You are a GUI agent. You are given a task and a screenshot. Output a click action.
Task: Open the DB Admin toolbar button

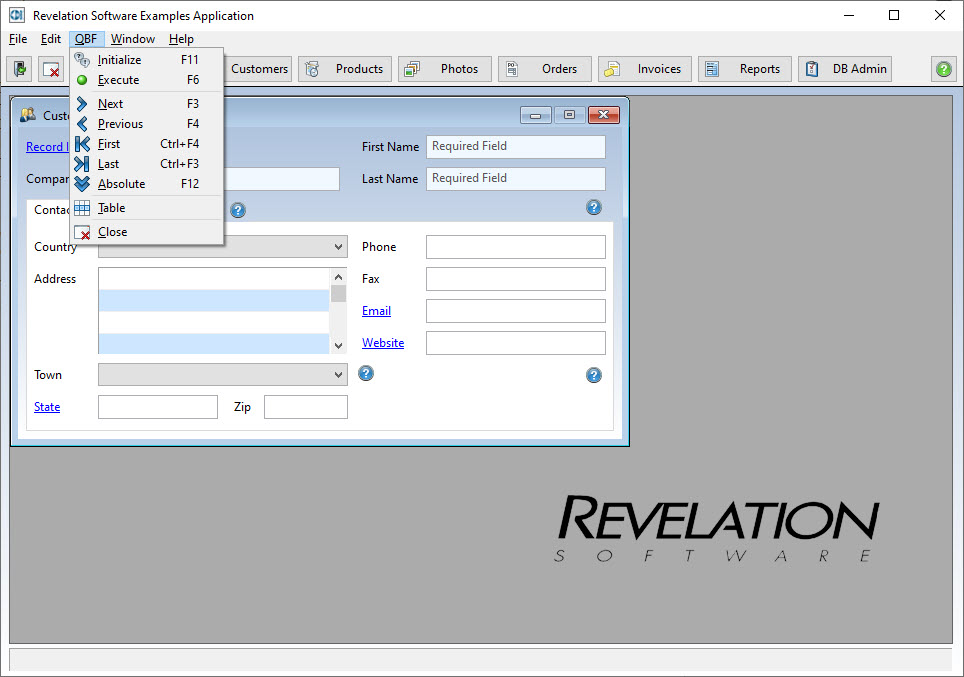pyautogui.click(x=845, y=69)
